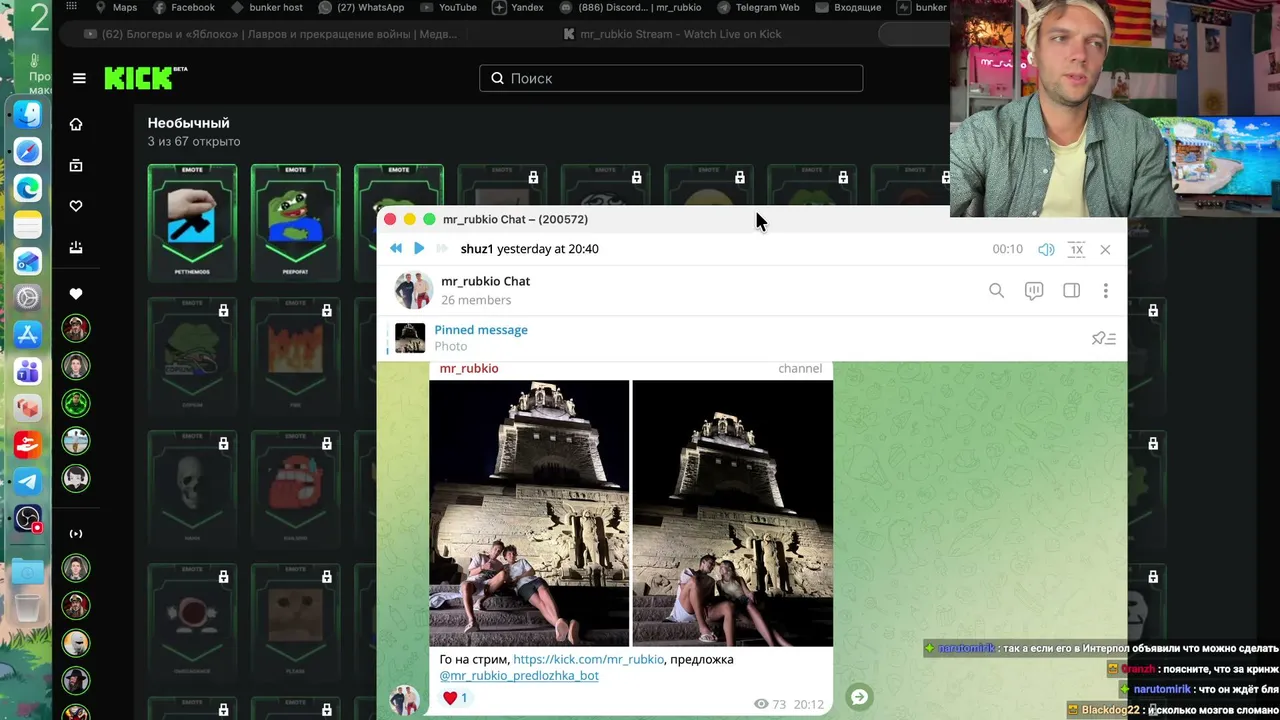Search inside mr_rubkio Chat

(996, 290)
